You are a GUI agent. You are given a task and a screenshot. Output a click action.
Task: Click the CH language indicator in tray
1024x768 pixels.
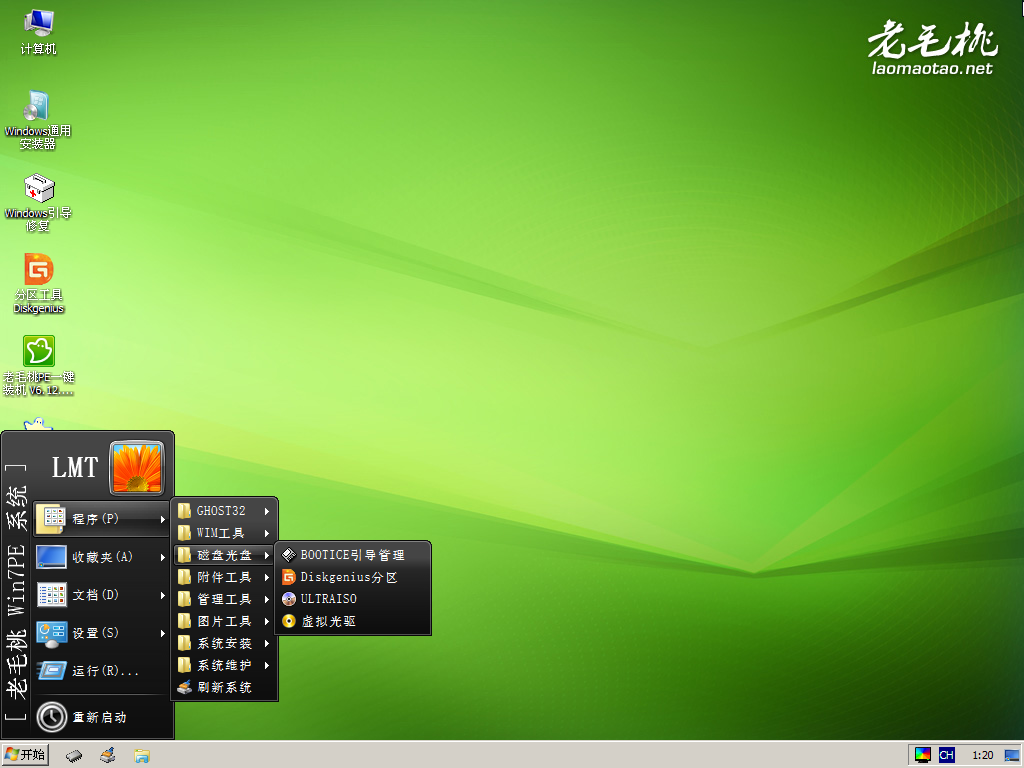click(x=946, y=756)
